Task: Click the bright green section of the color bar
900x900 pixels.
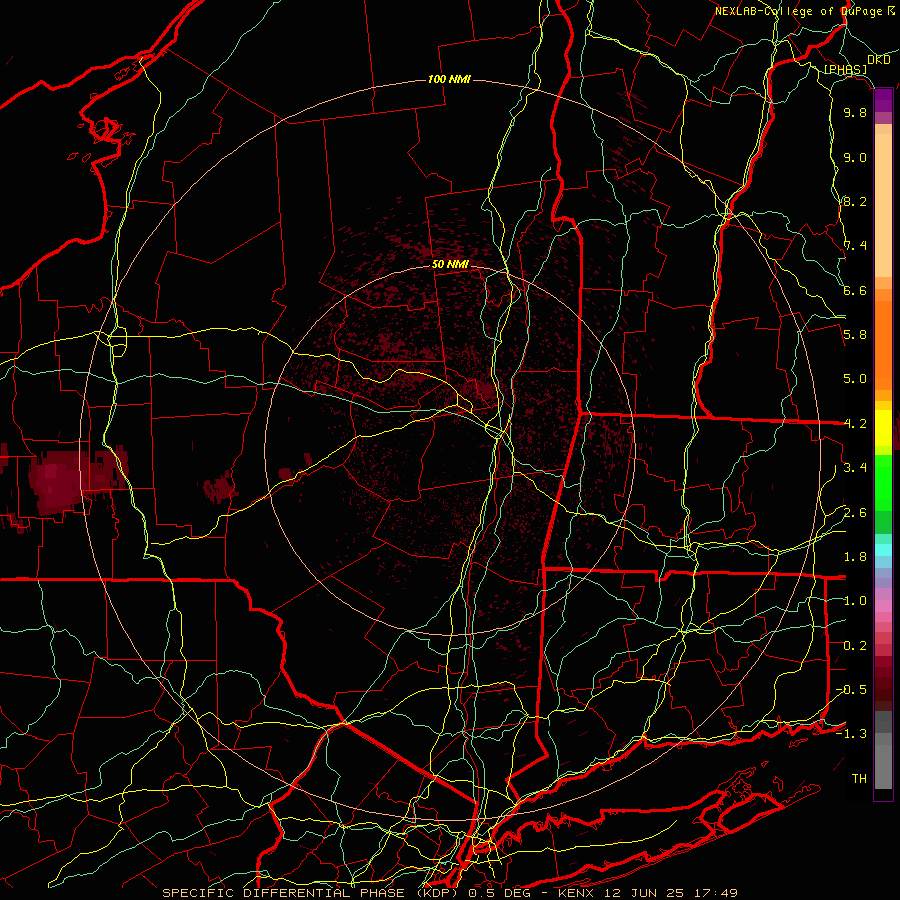Action: point(883,482)
